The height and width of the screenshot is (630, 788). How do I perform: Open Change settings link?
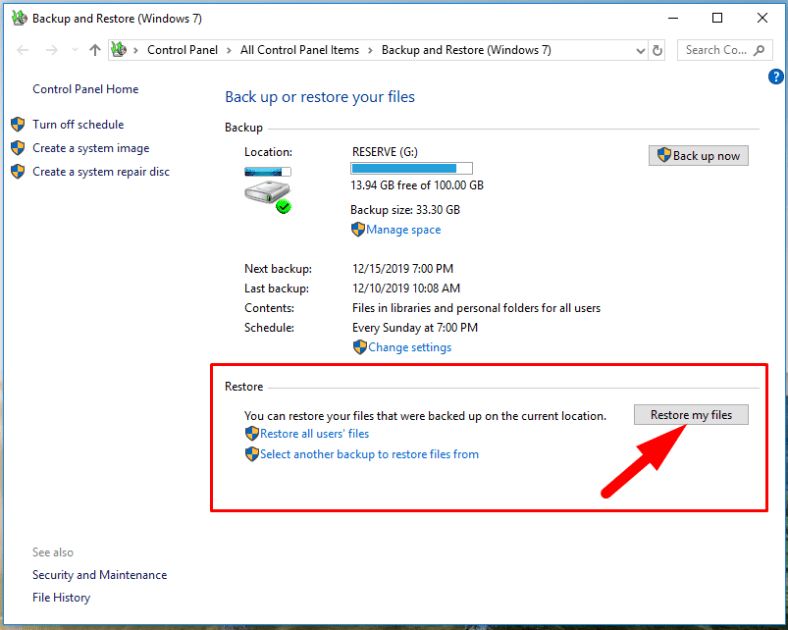coord(410,348)
